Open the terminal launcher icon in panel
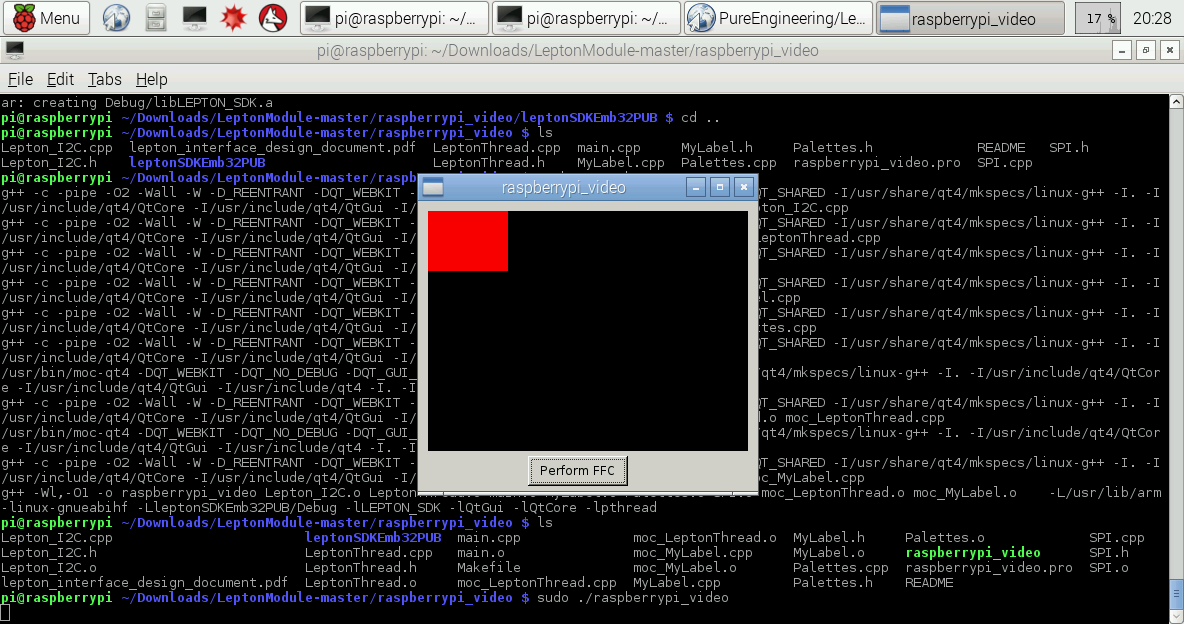1184x624 pixels. pyautogui.click(x=194, y=18)
